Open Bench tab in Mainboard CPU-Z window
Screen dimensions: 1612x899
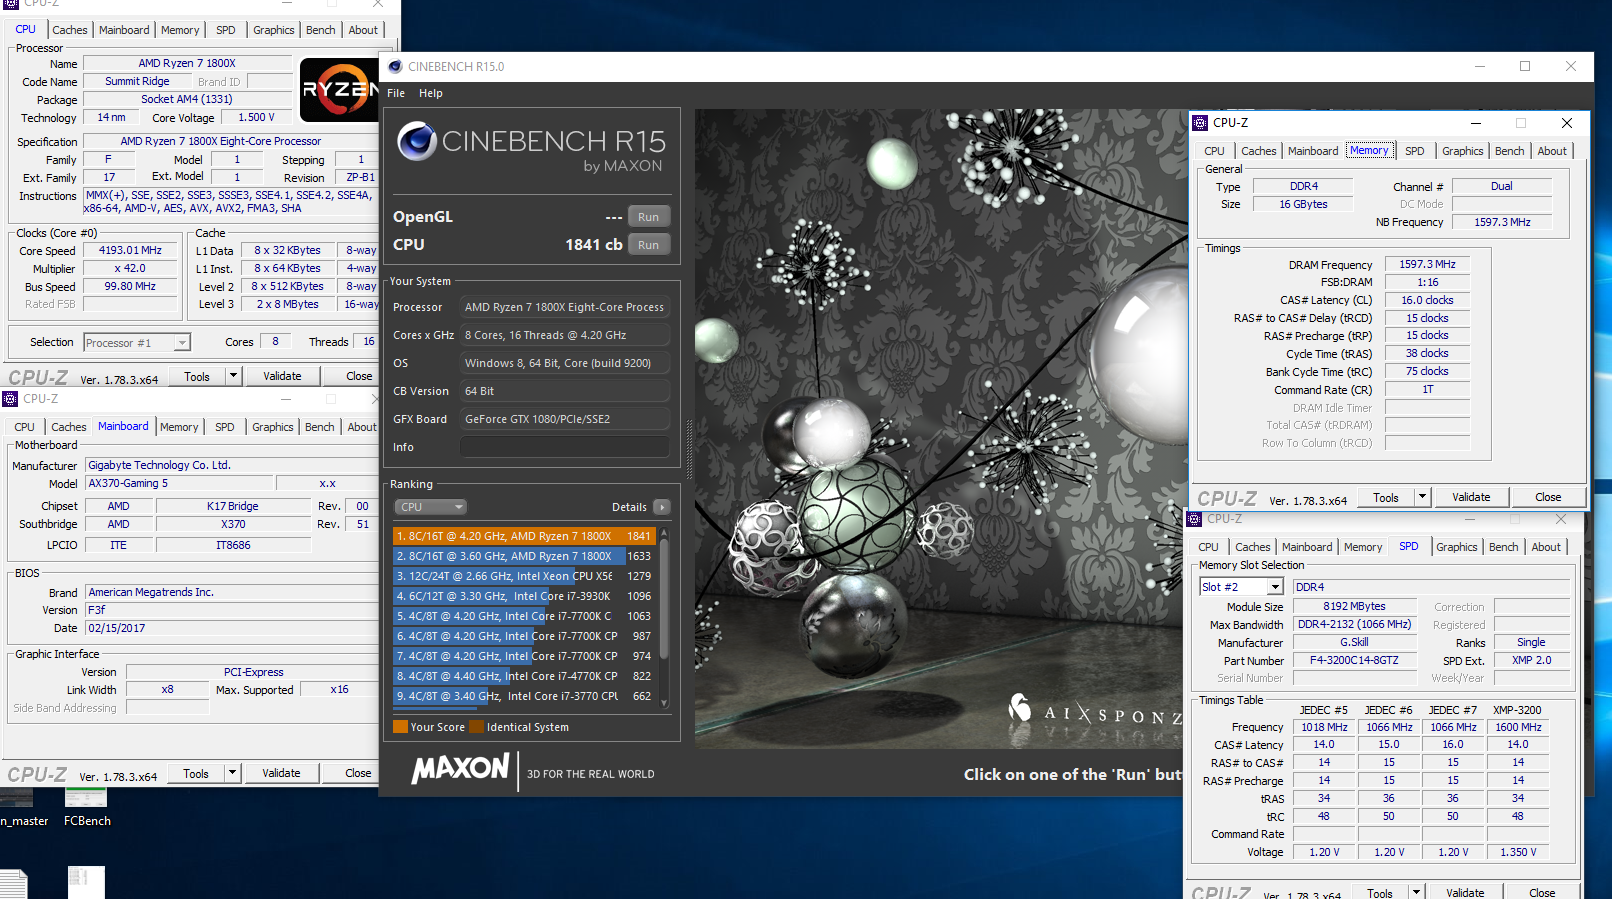click(320, 427)
